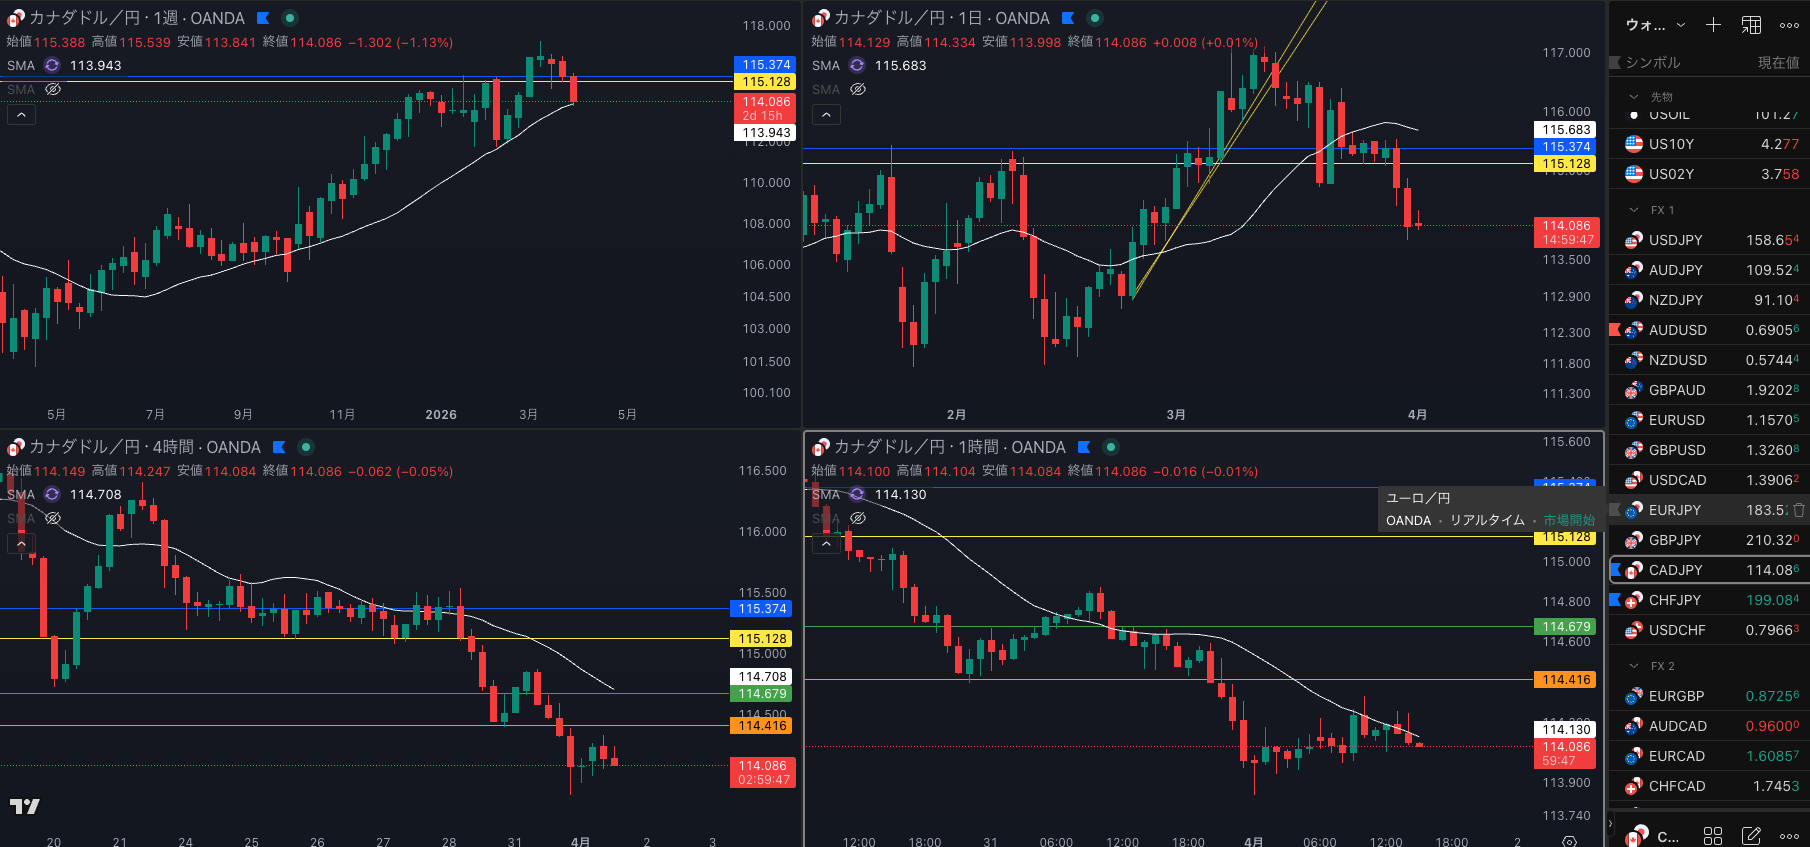Click the add symbol plus icon in watchlist
The width and height of the screenshot is (1810, 847).
1713,25
